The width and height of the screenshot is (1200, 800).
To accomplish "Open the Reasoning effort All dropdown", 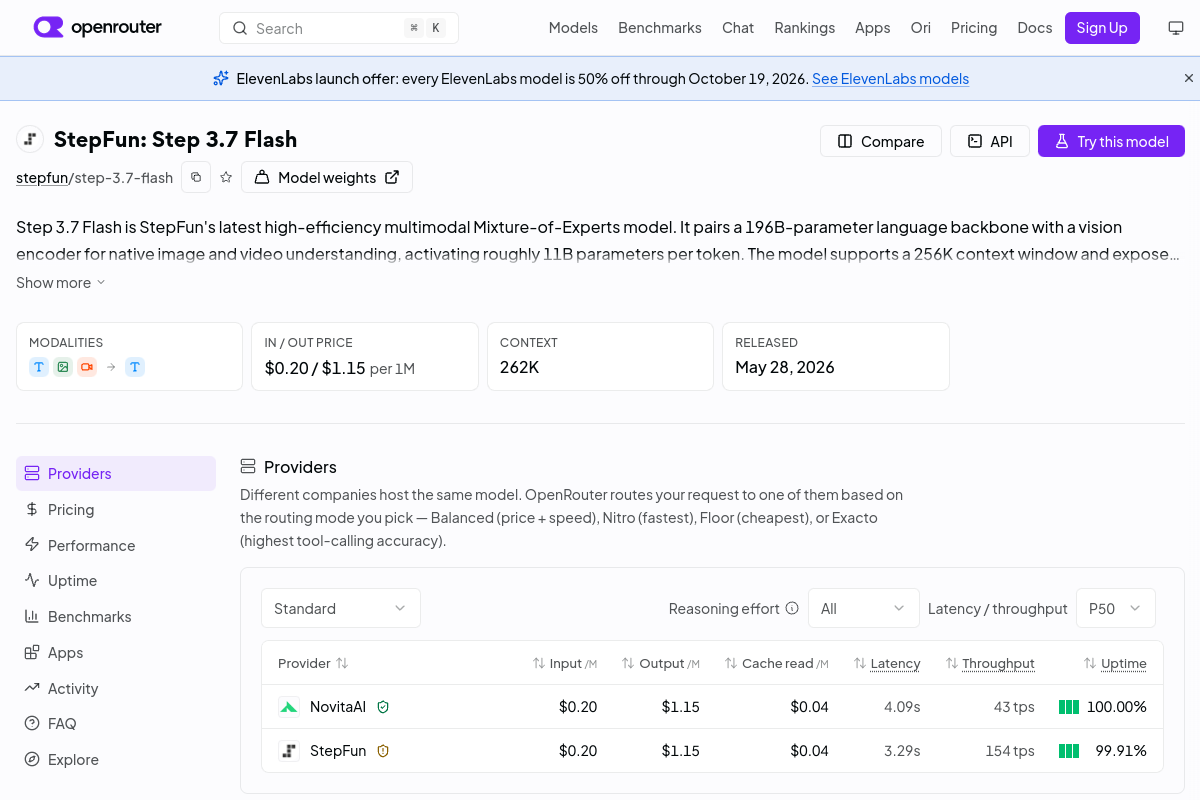I will click(x=863, y=608).
